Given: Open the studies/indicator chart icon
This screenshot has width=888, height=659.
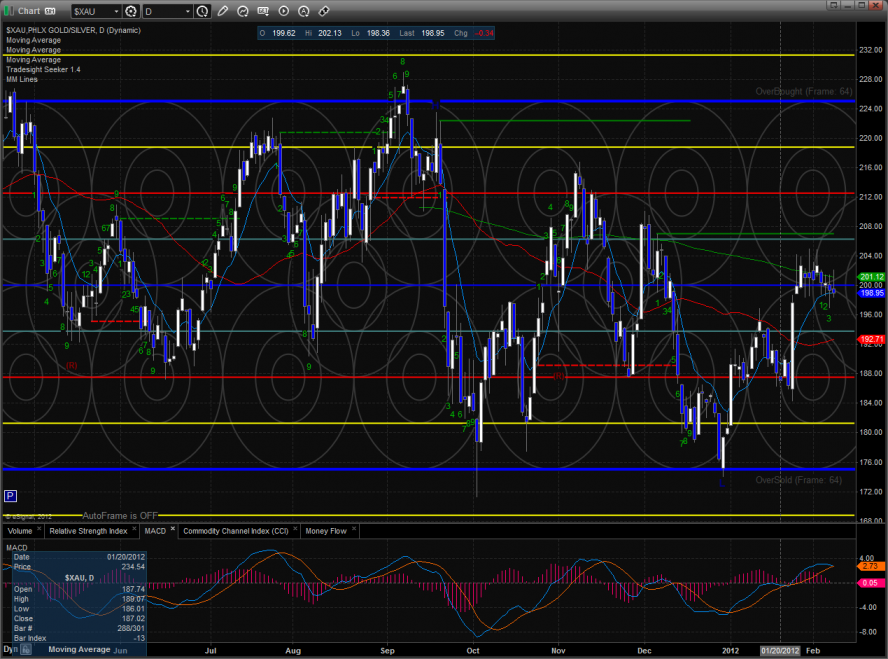Looking at the screenshot, I should tap(243, 11).
